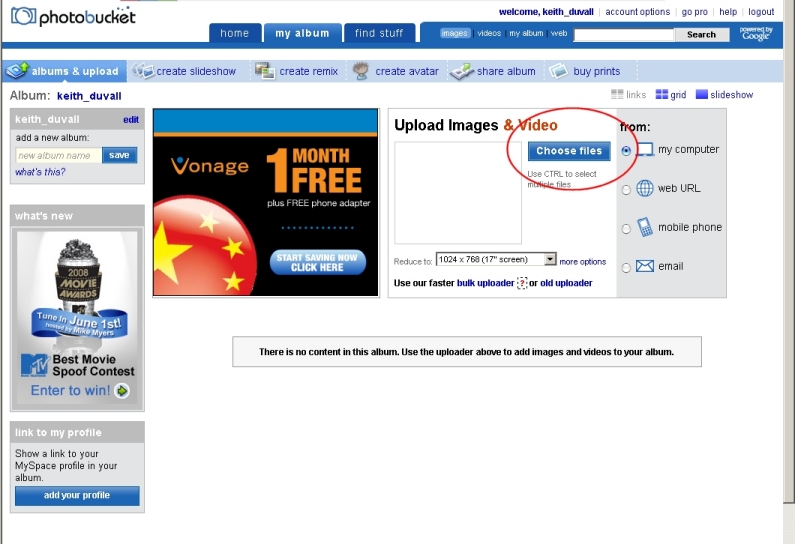Viewport: 795px width, 544px height.
Task: Expand more options link for upload
Action: (582, 262)
